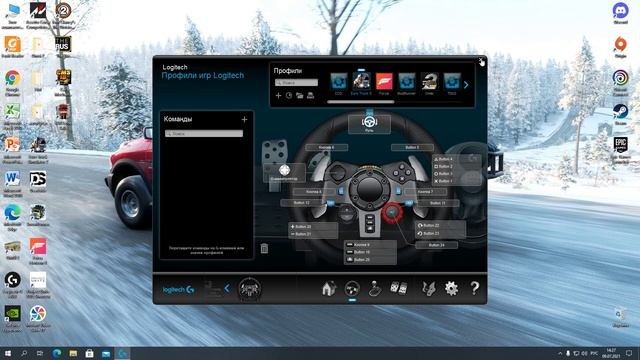Select the Button 24 assignment label
The height and width of the screenshot is (360, 640).
tap(437, 245)
